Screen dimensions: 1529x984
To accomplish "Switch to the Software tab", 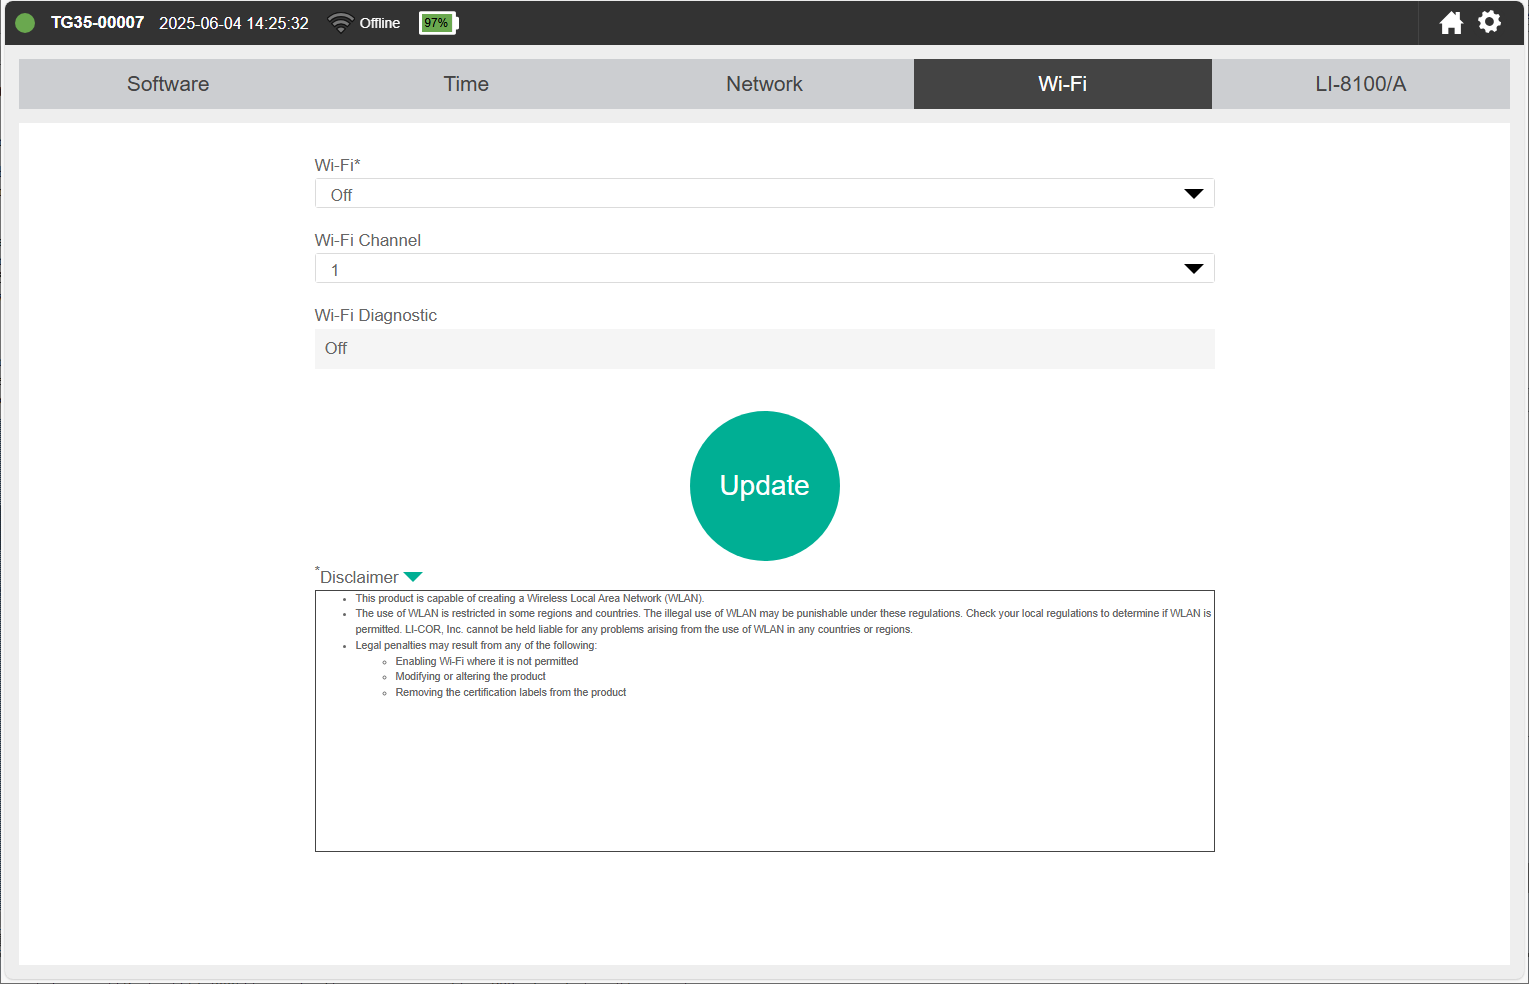I will (x=168, y=84).
